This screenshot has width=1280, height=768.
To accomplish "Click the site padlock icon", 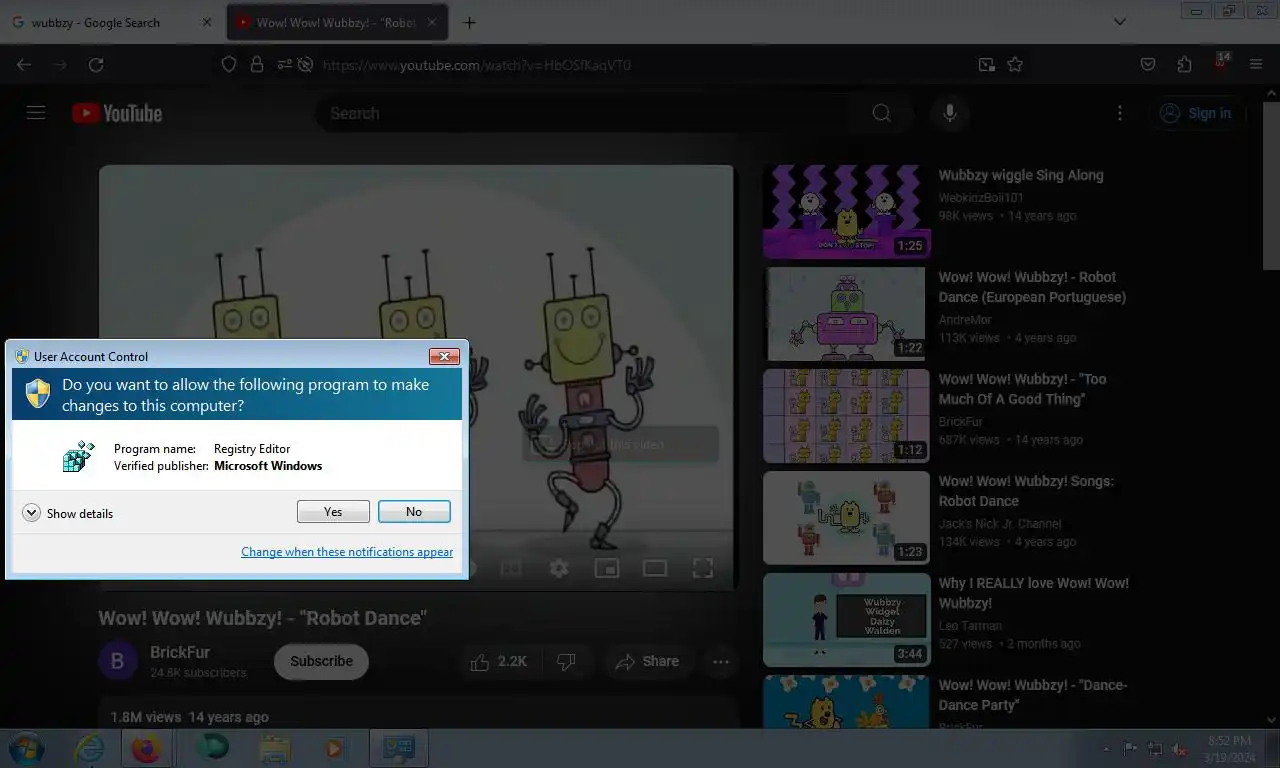I will tap(257, 65).
